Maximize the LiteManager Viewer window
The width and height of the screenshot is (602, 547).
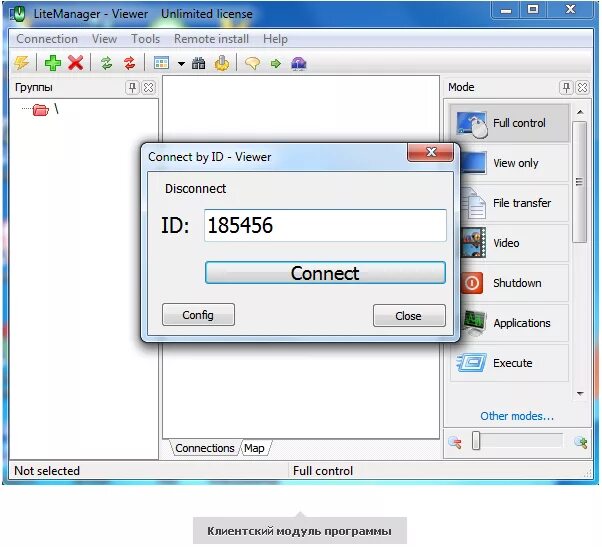click(x=533, y=10)
